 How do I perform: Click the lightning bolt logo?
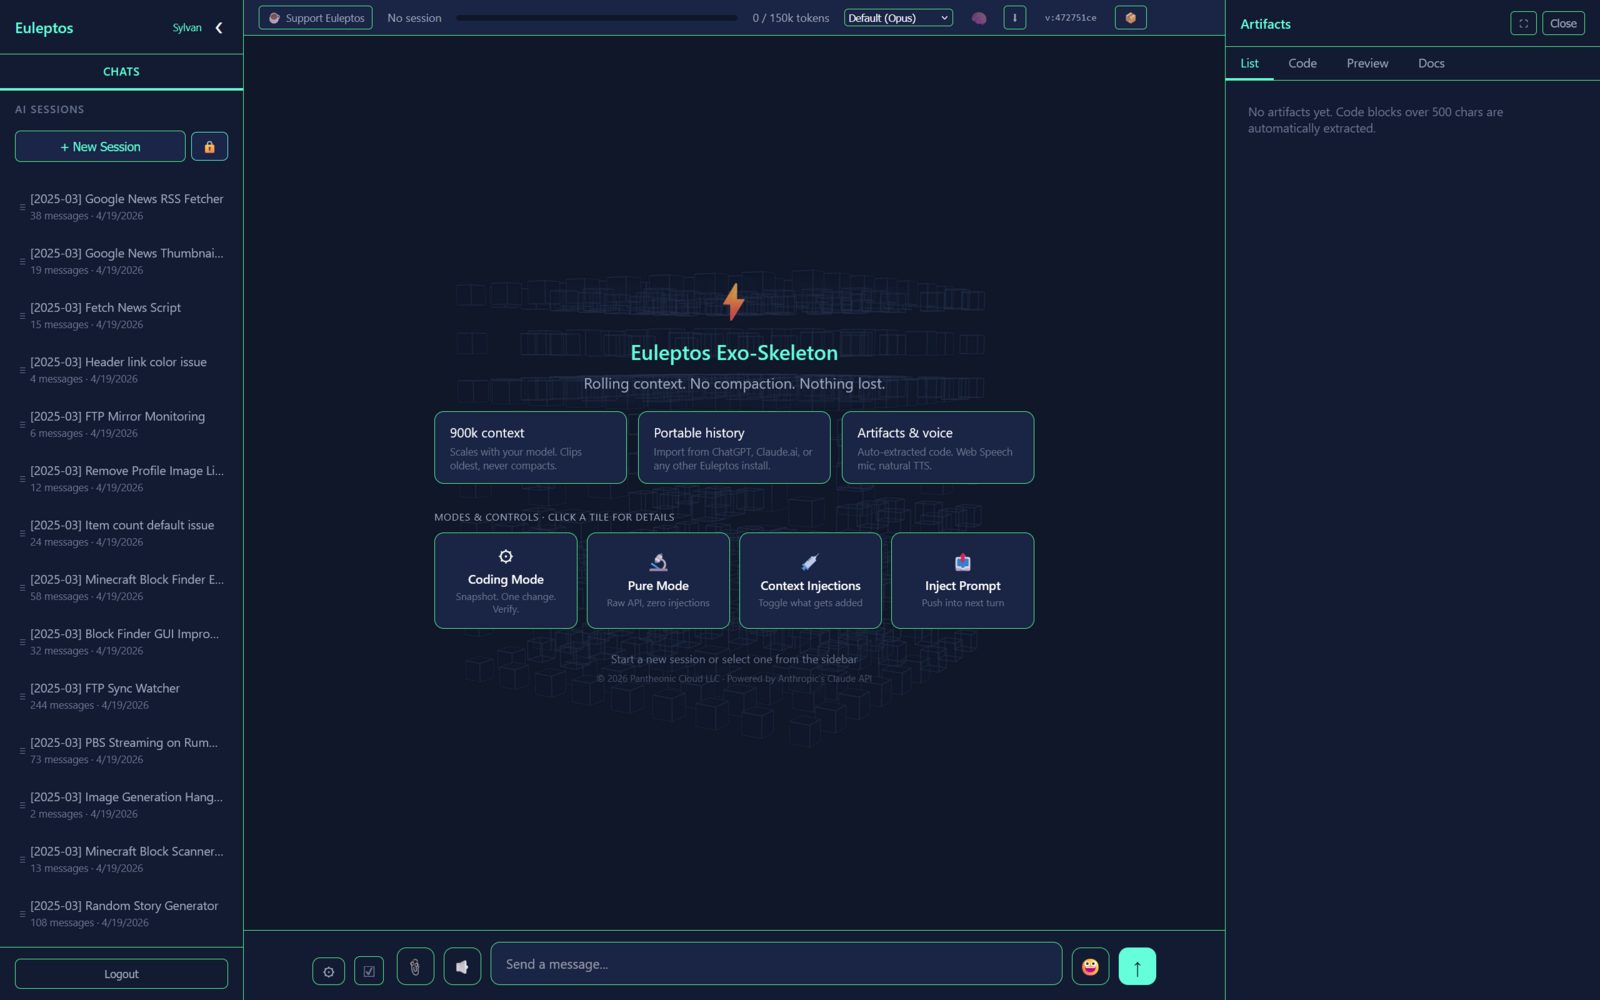734,301
